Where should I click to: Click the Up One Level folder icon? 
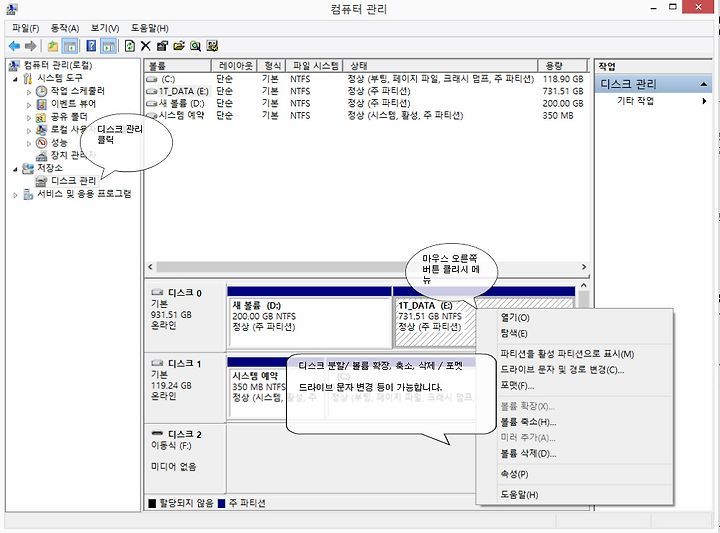pos(53,46)
